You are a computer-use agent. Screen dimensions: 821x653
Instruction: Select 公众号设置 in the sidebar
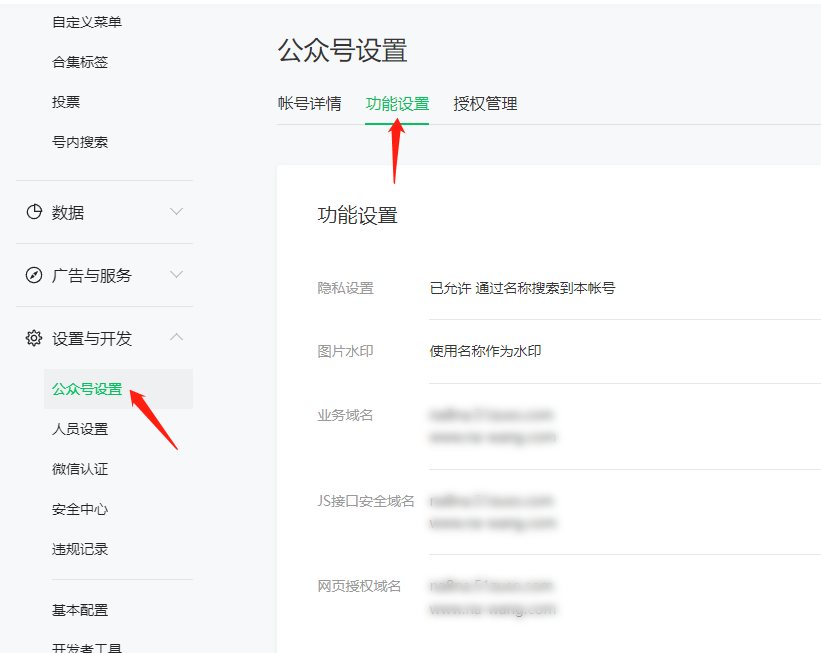pyautogui.click(x=87, y=389)
